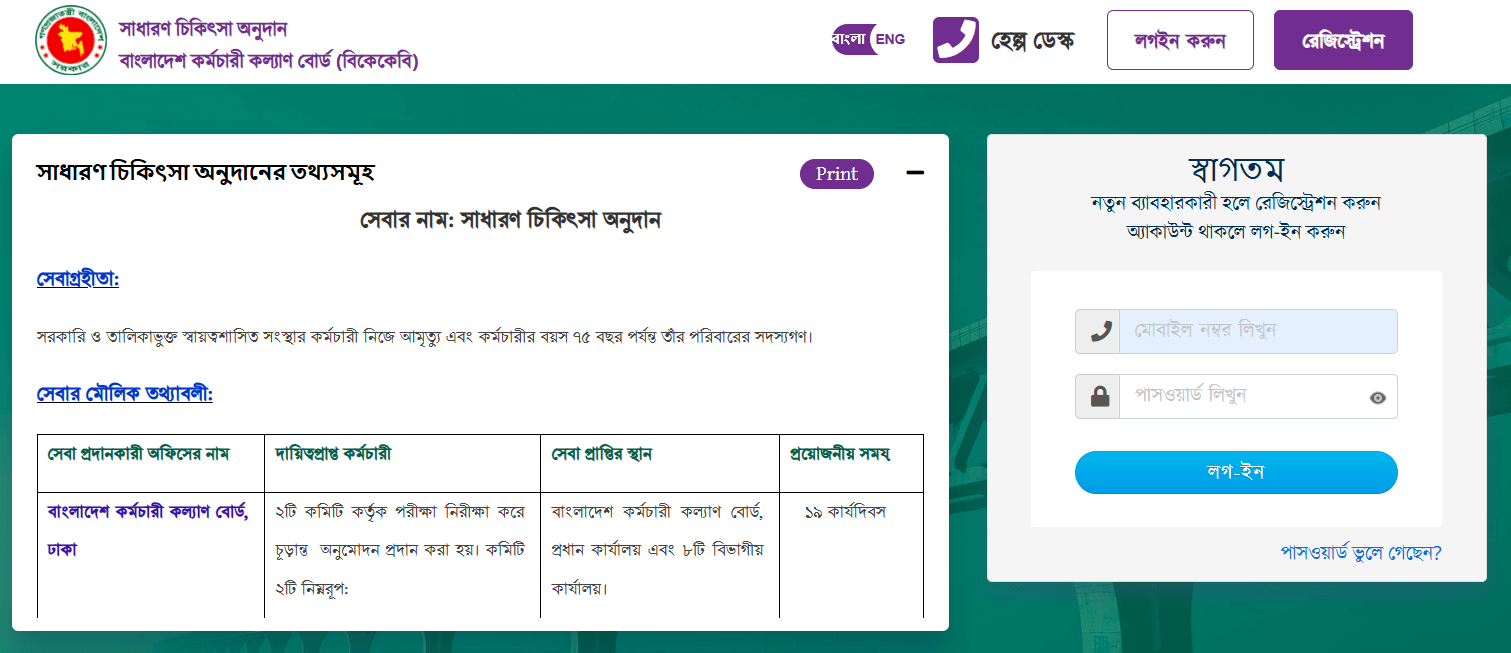Open the হেল্প ডেস্ক link

(1032, 41)
